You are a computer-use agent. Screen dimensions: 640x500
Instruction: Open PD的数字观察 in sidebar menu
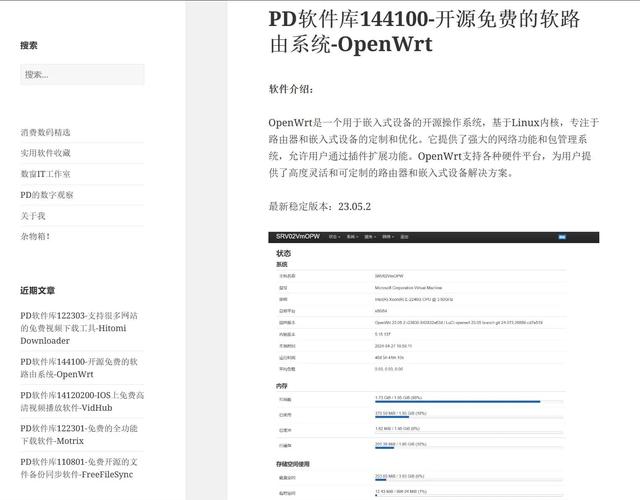coord(47,195)
